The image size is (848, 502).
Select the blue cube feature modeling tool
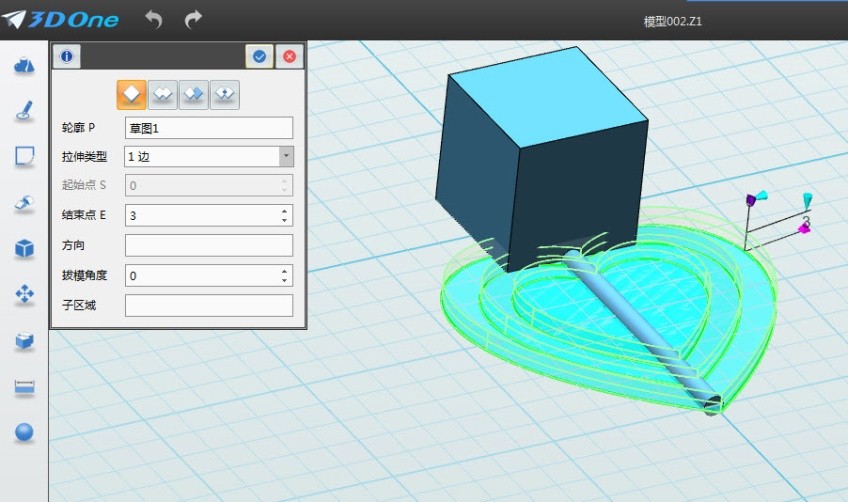point(24,249)
